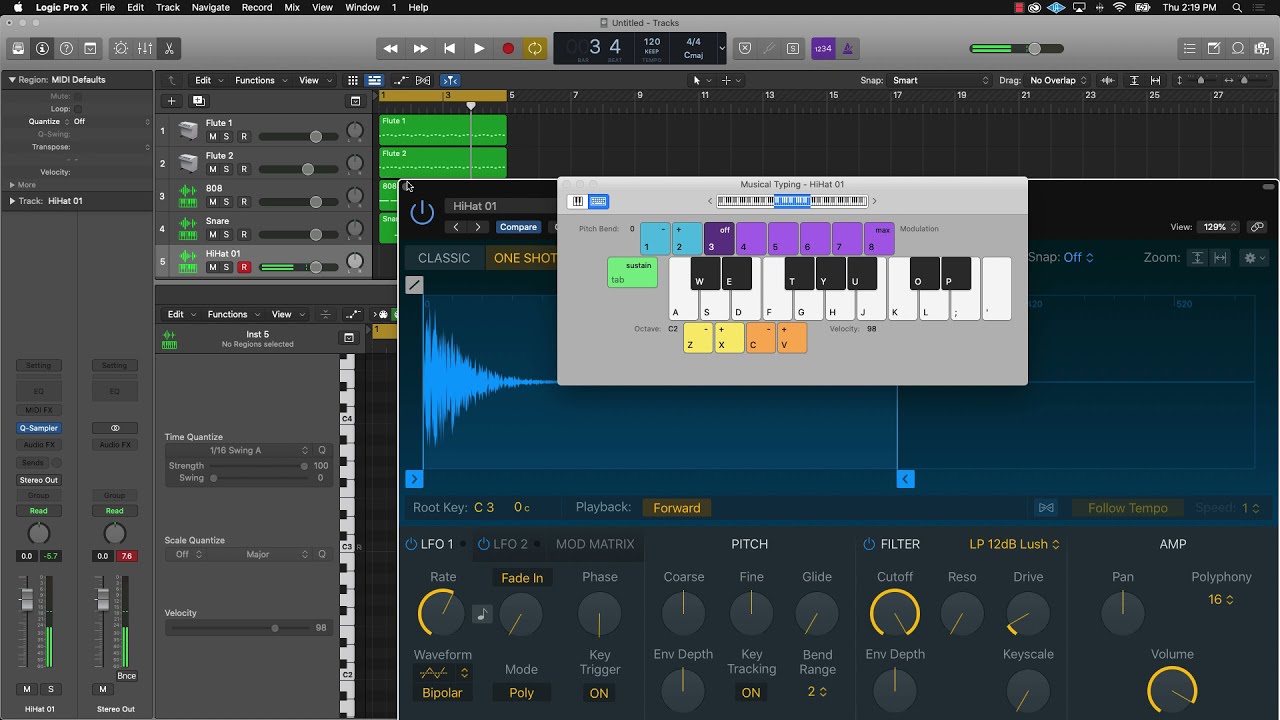The width and height of the screenshot is (1280, 720).
Task: Switch to MOD MATRIX tab
Action: point(595,544)
